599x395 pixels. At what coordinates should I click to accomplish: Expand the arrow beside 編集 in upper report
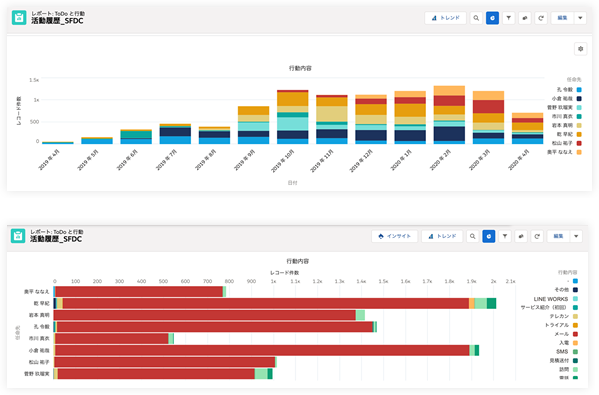click(580, 18)
